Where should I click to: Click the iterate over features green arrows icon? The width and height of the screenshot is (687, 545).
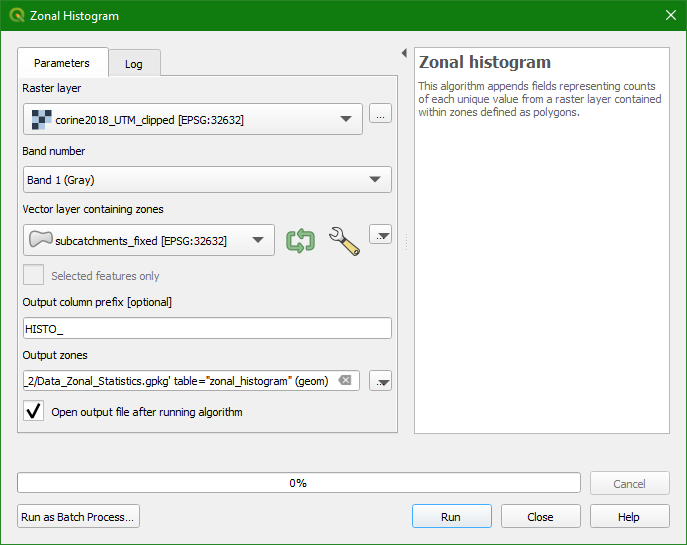(x=300, y=241)
